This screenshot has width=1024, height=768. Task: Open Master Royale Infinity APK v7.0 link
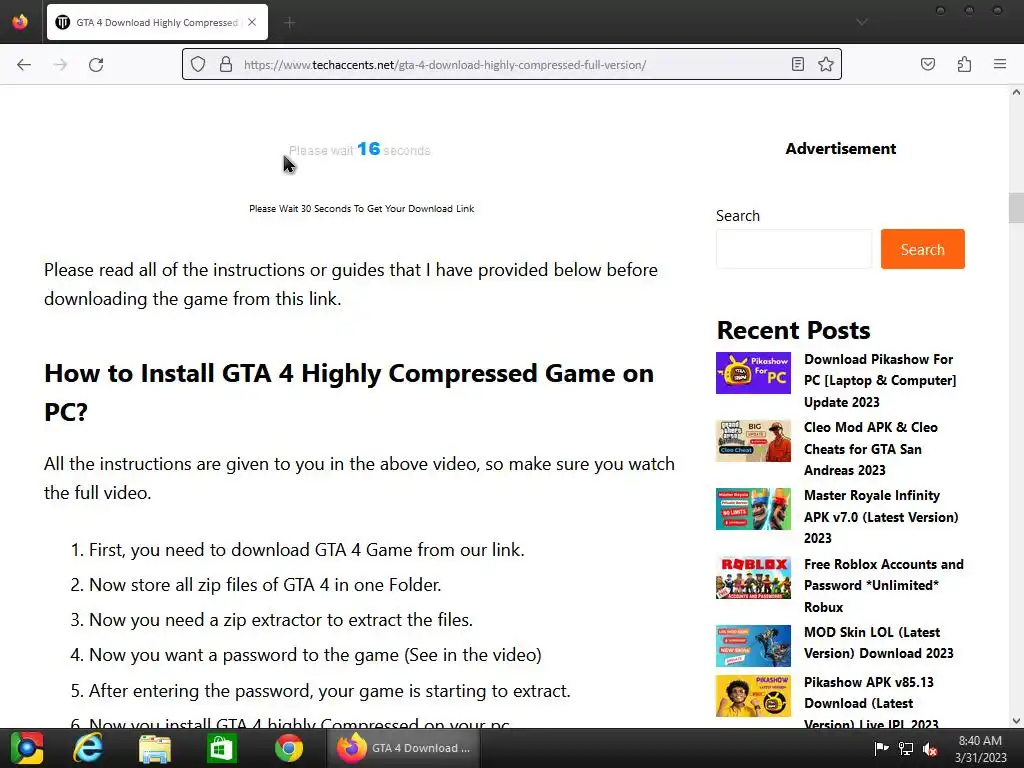coord(881,517)
